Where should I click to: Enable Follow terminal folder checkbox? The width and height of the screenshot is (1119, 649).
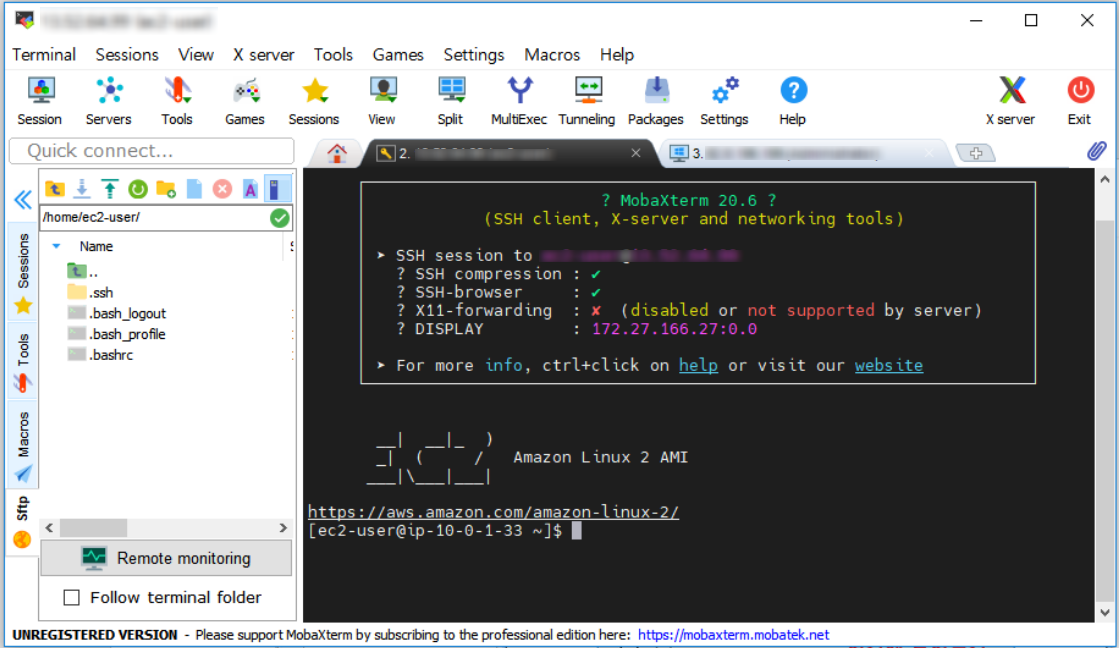71,597
